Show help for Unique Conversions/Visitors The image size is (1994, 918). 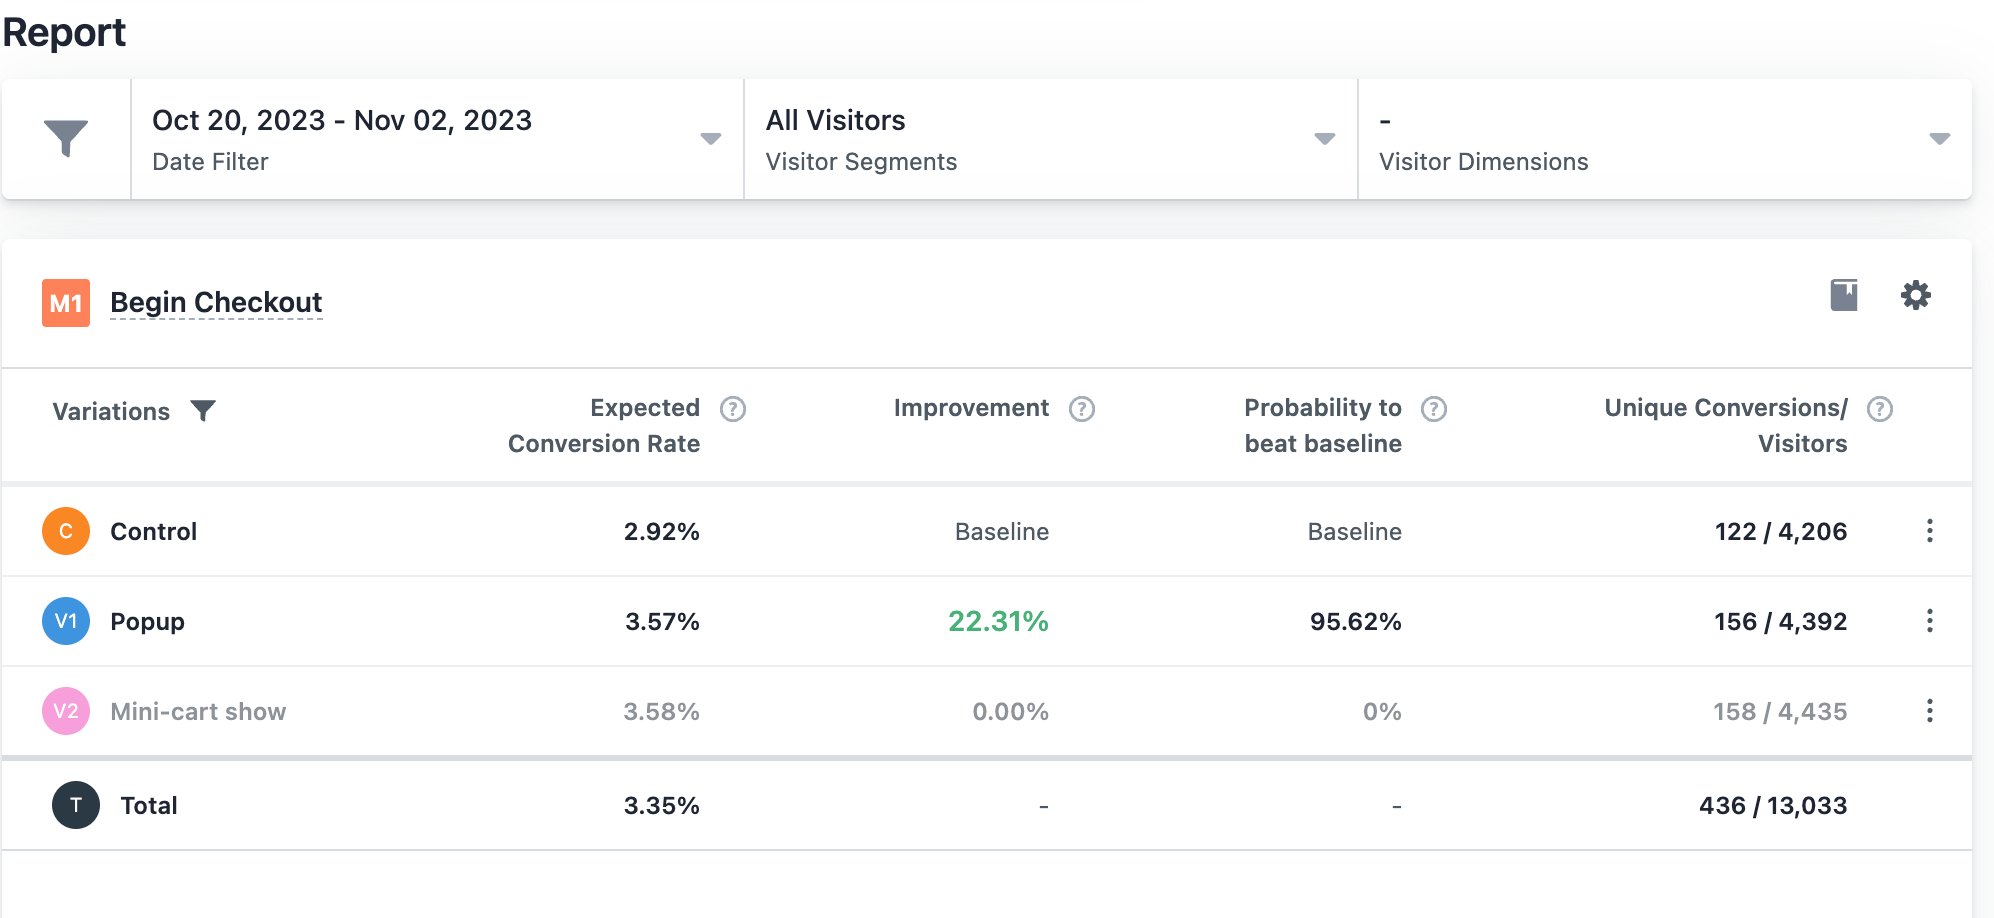point(1880,409)
